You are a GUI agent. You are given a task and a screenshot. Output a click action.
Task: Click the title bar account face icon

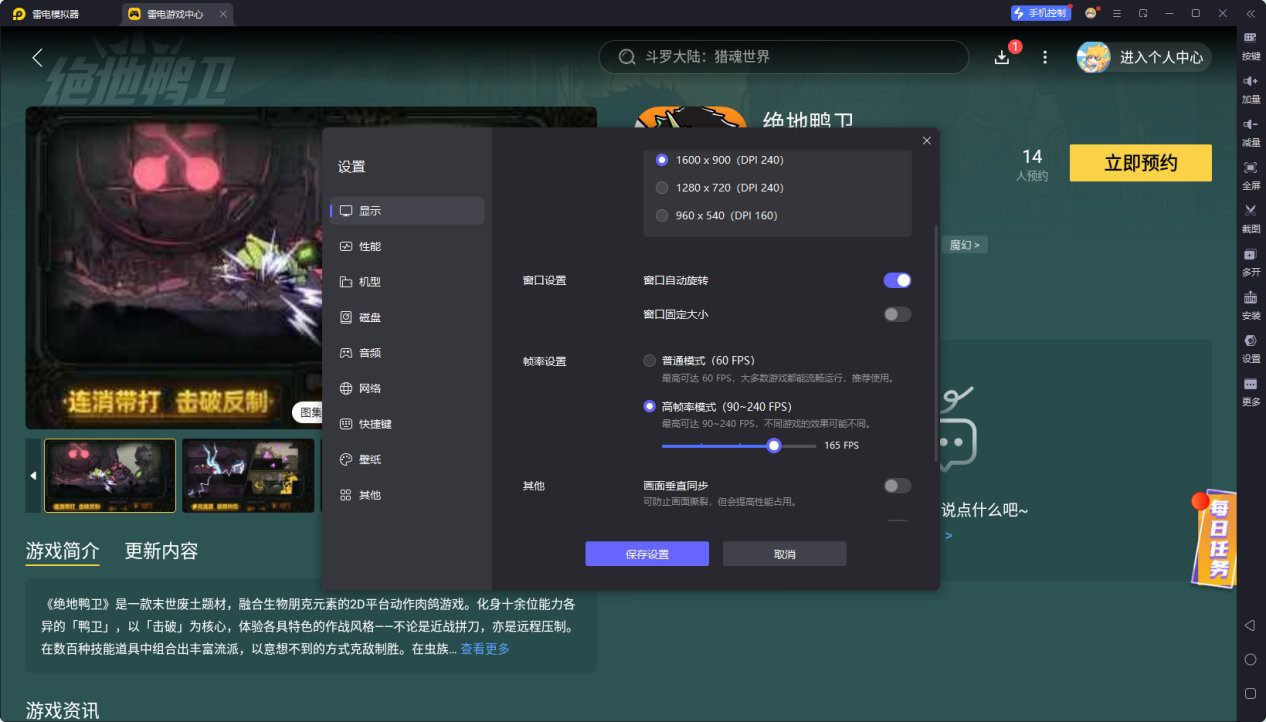(1091, 13)
